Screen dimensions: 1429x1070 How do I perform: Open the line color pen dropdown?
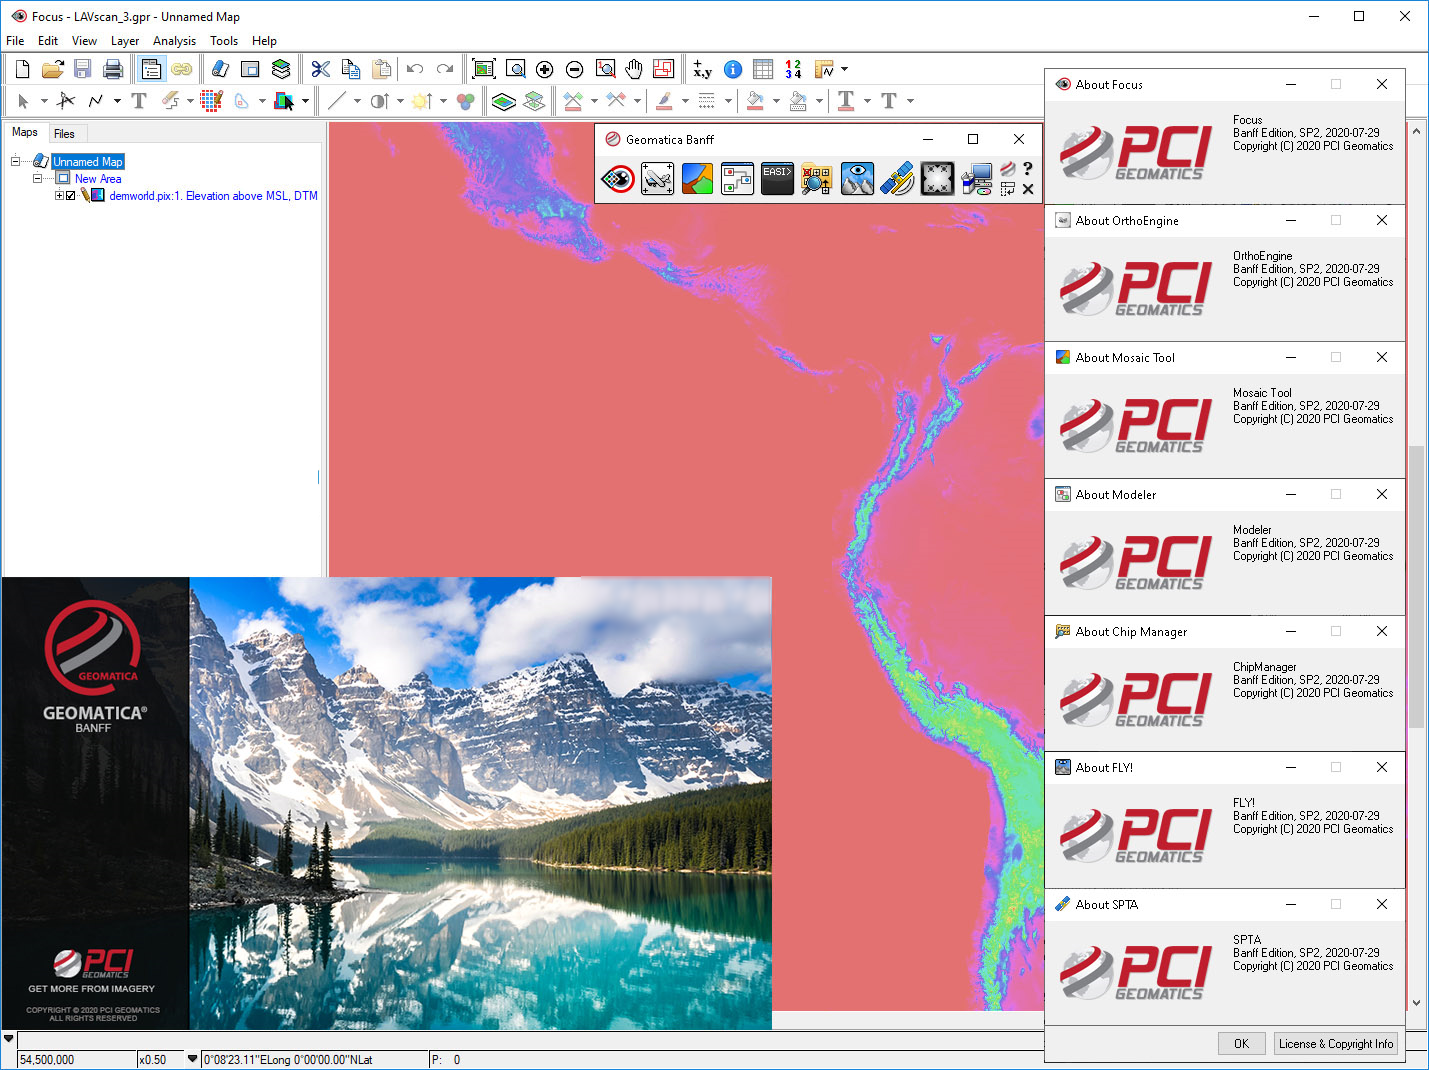[685, 101]
